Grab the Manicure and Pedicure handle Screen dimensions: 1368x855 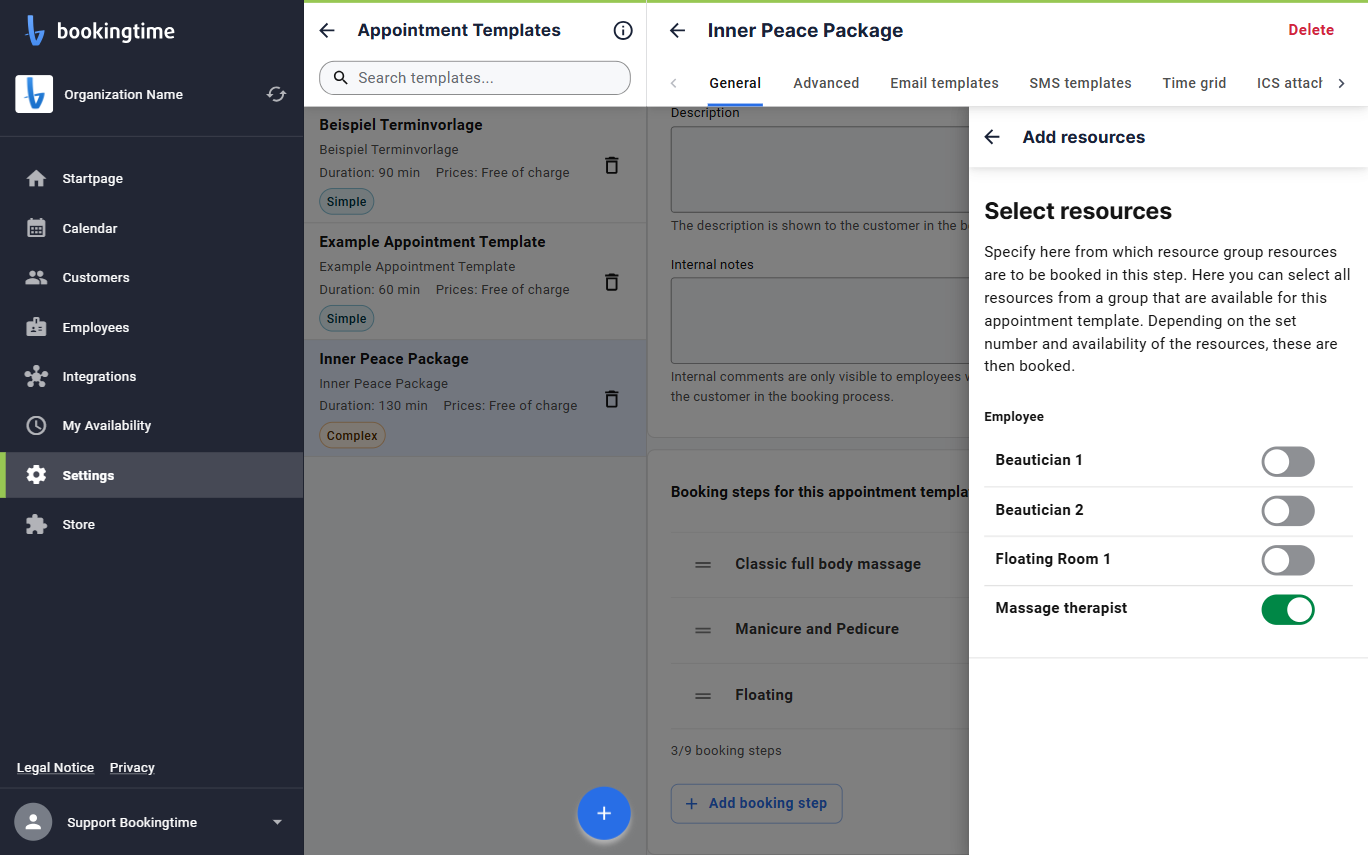(703, 630)
